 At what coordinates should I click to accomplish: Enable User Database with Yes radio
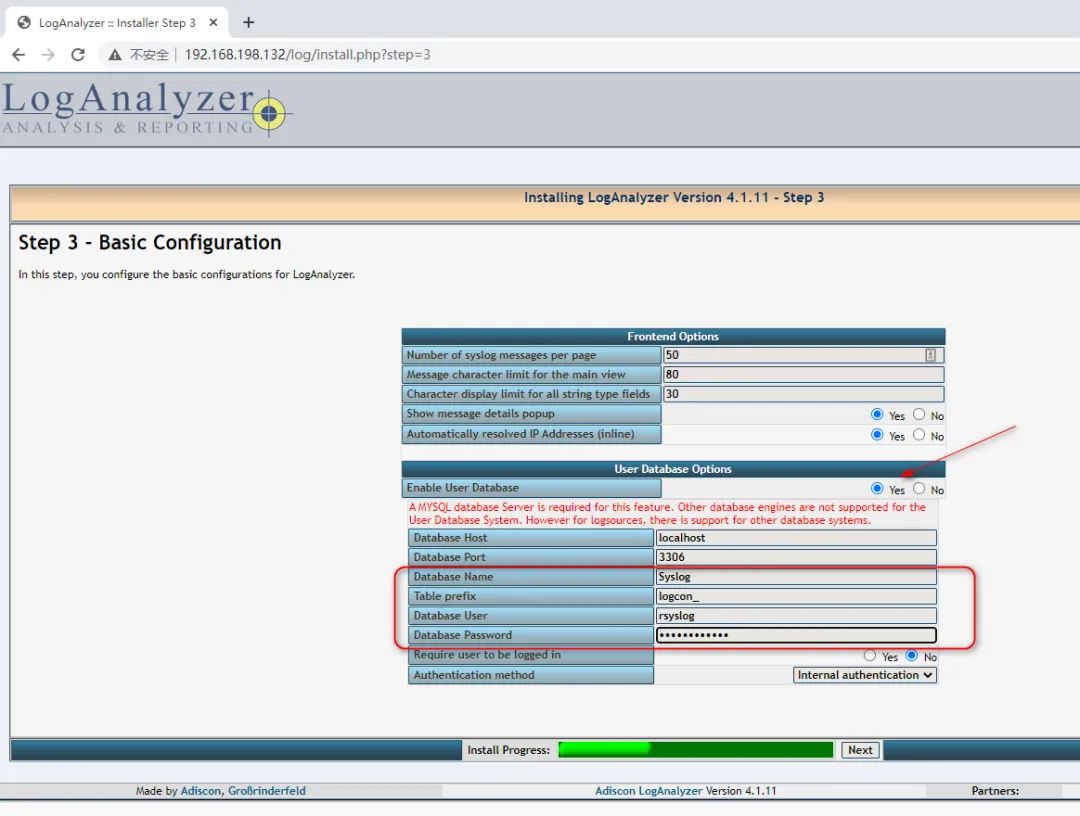[876, 489]
